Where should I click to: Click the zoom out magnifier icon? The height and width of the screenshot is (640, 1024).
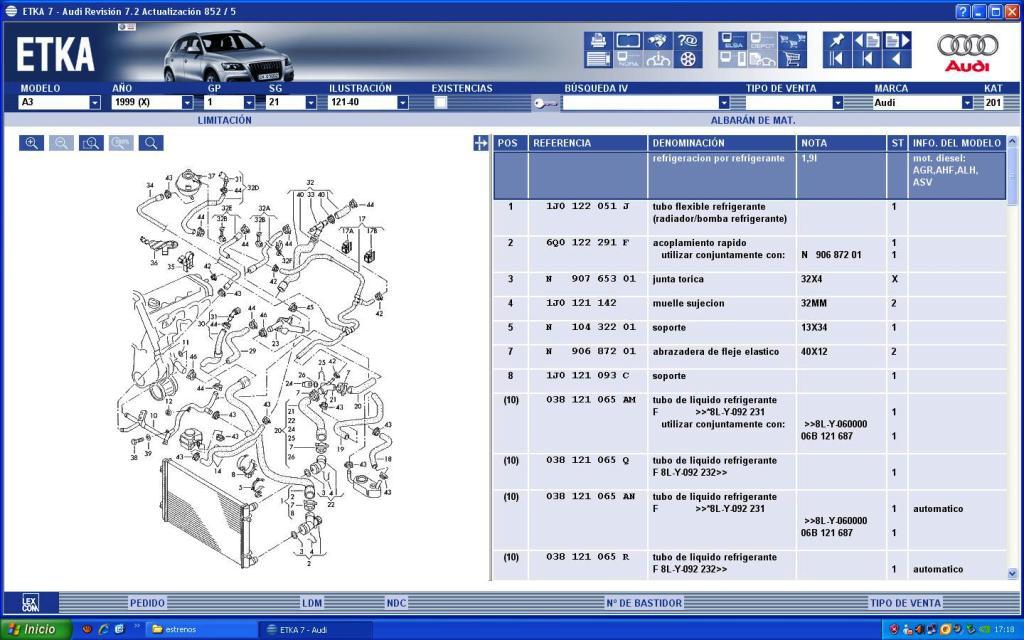[x=61, y=143]
